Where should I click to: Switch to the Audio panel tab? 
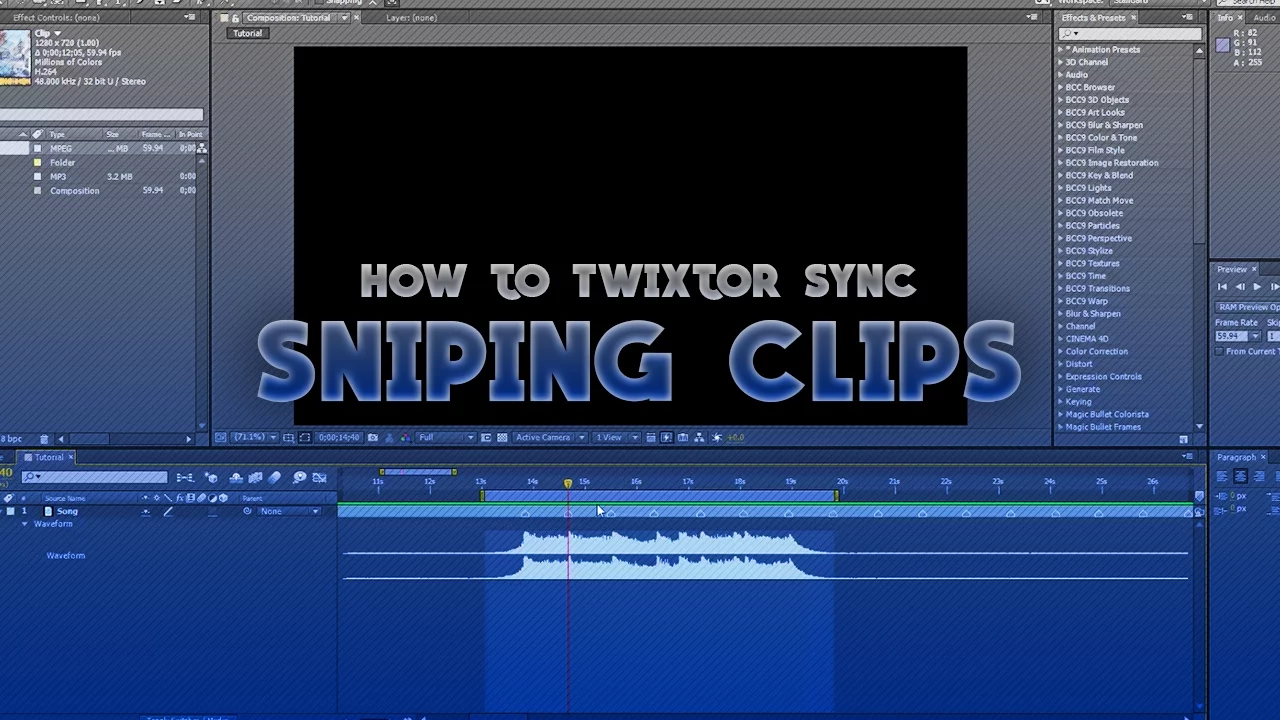(1264, 18)
